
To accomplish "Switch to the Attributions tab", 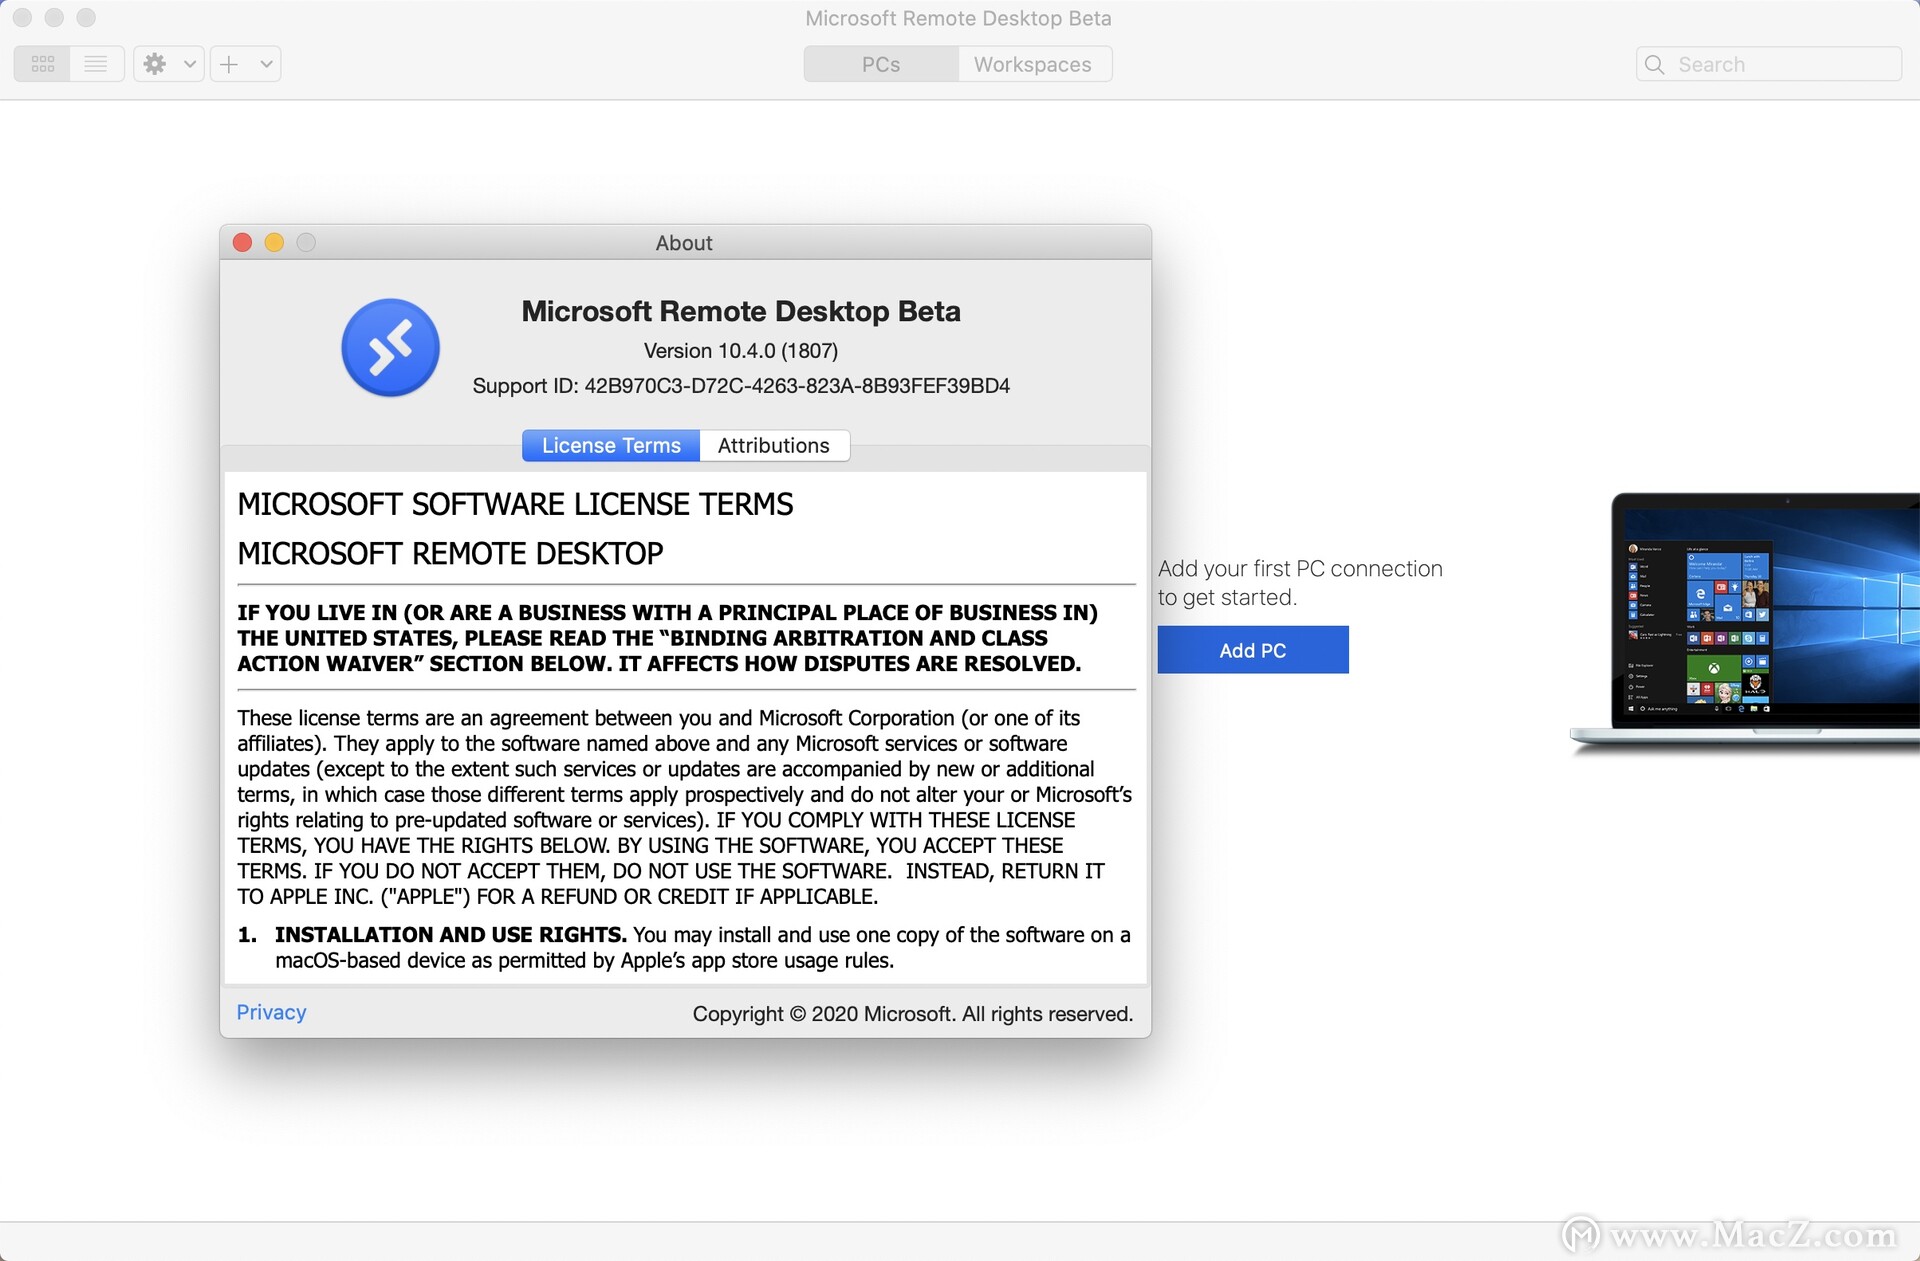I will click(x=774, y=446).
